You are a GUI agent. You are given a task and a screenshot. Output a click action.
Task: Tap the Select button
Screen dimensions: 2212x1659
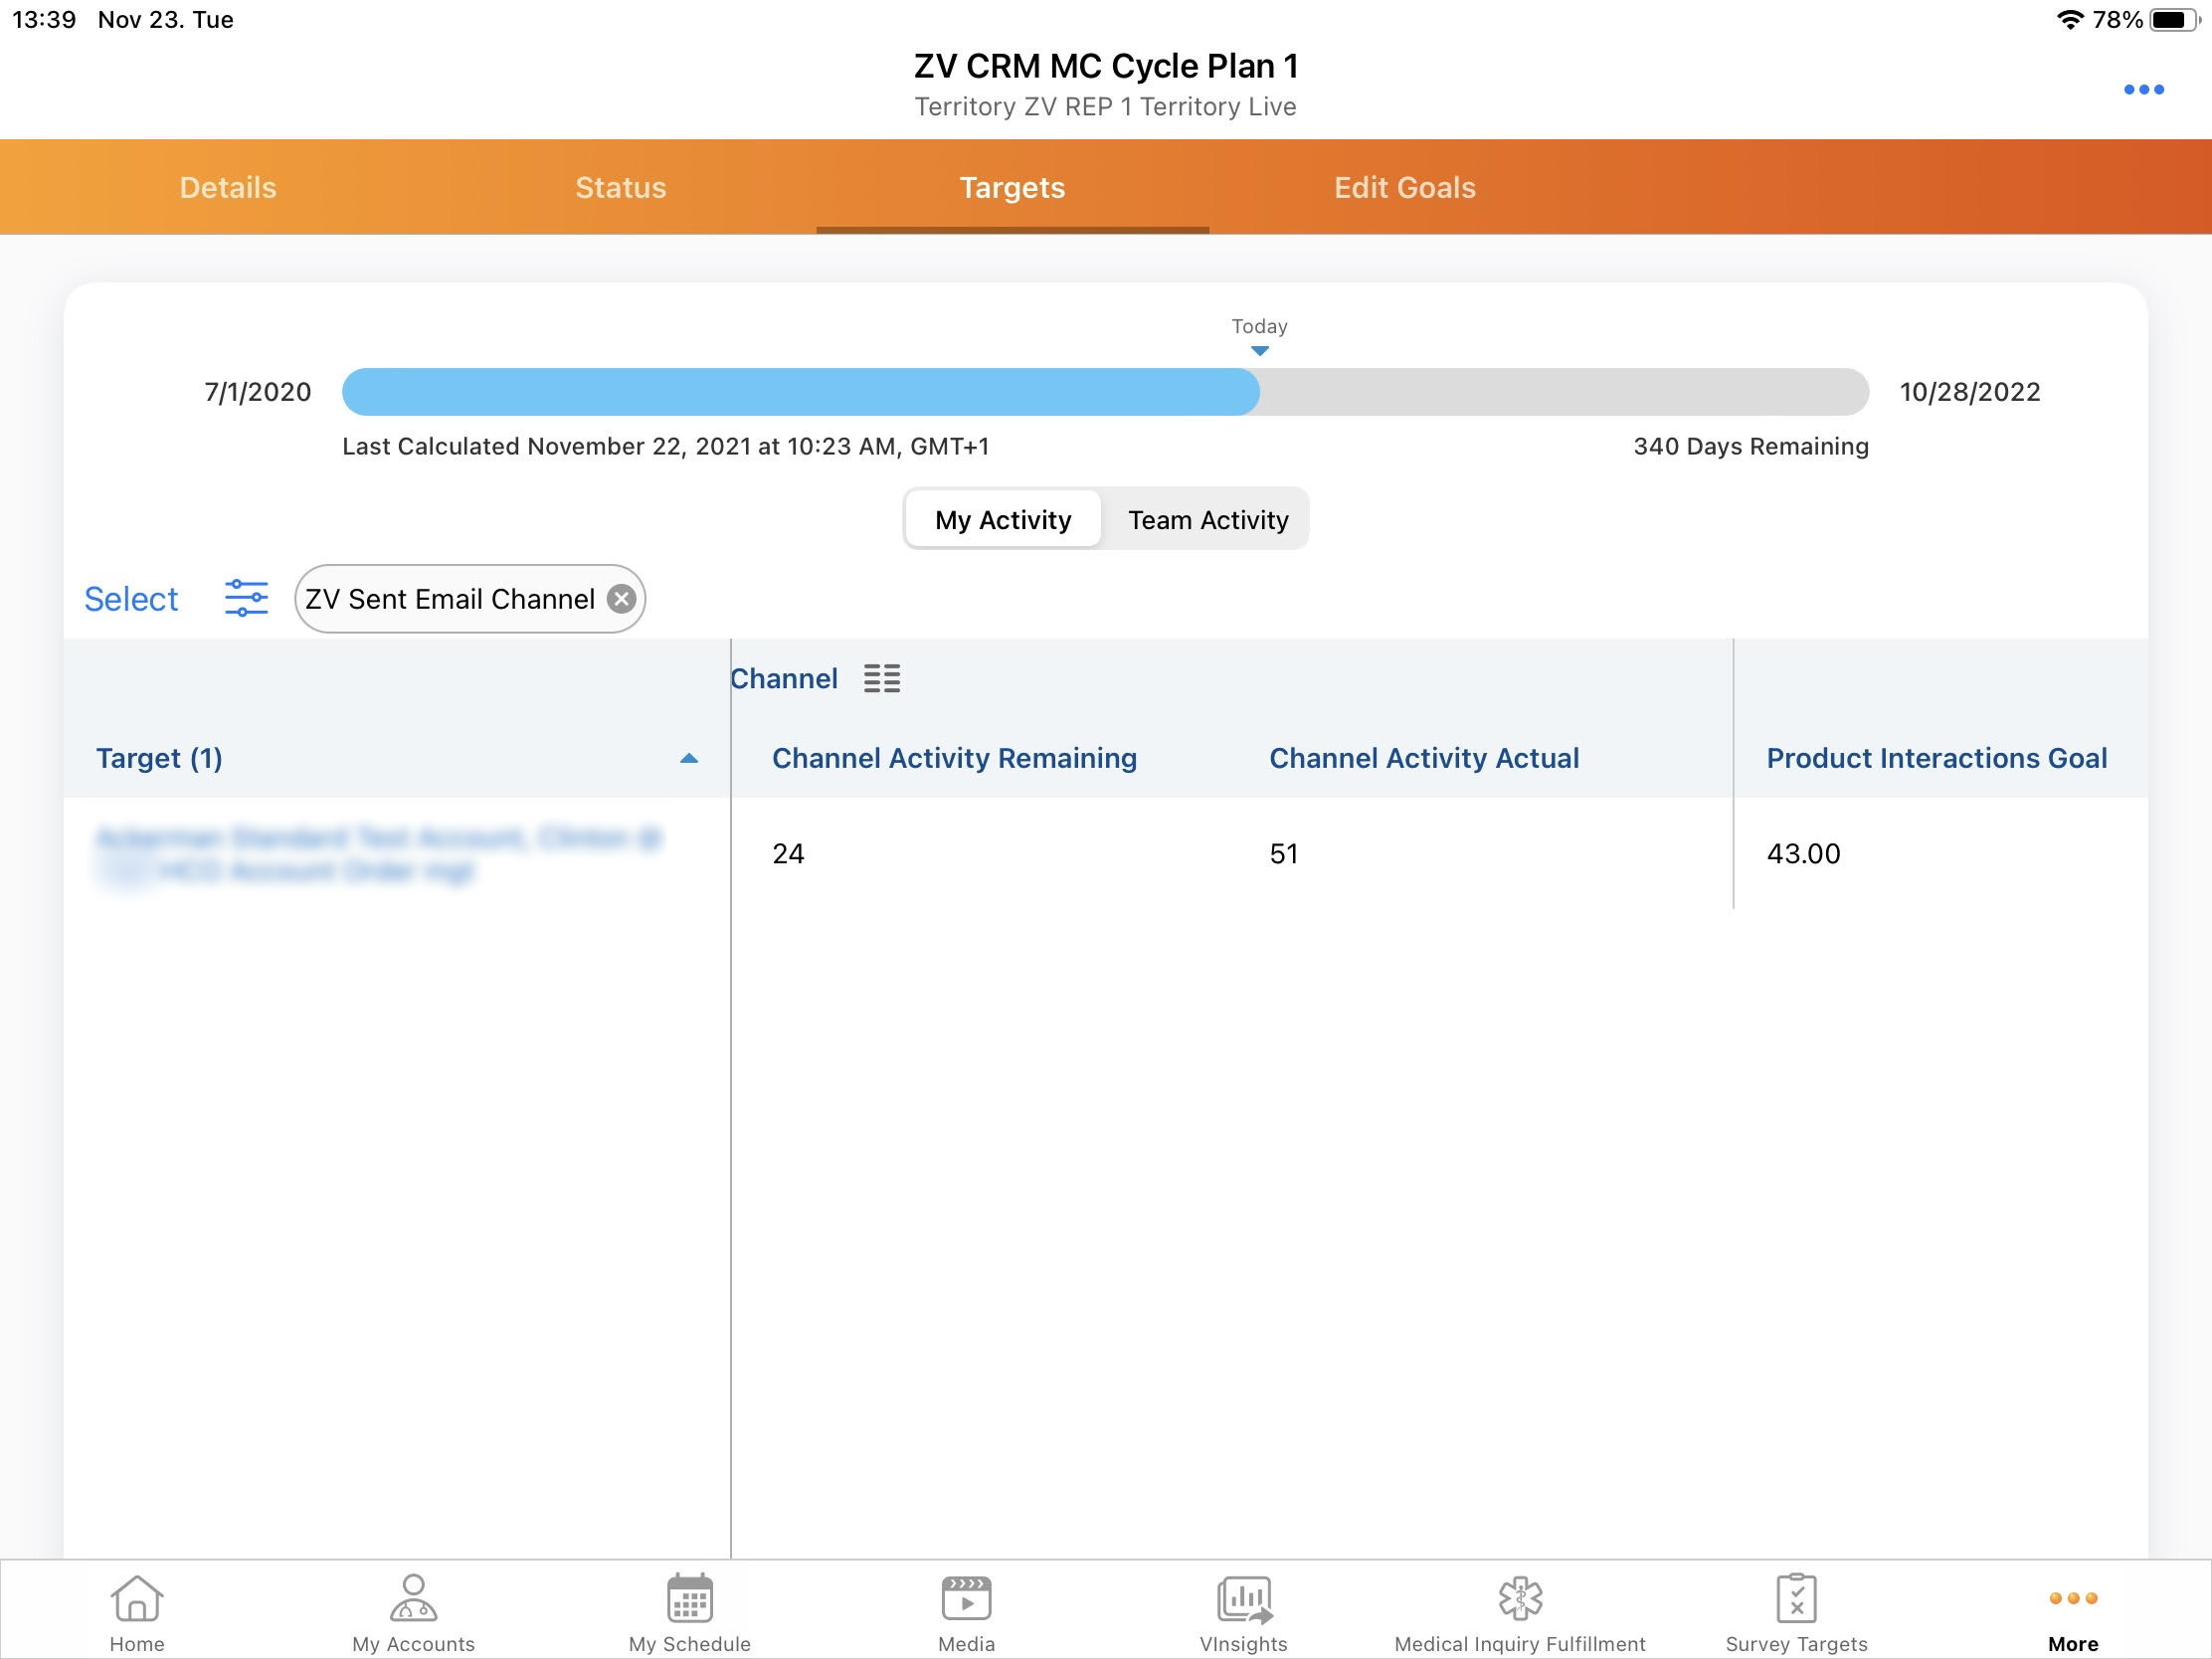point(131,598)
